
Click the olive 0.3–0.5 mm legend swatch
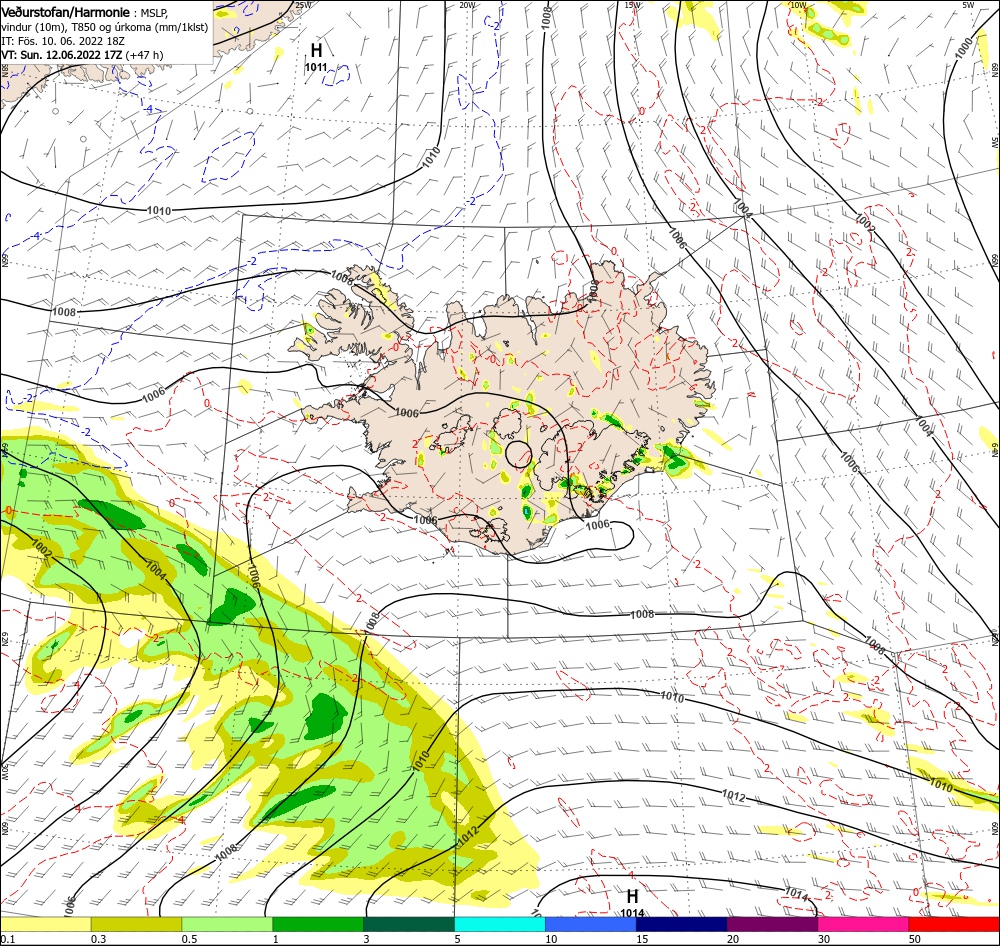136,924
